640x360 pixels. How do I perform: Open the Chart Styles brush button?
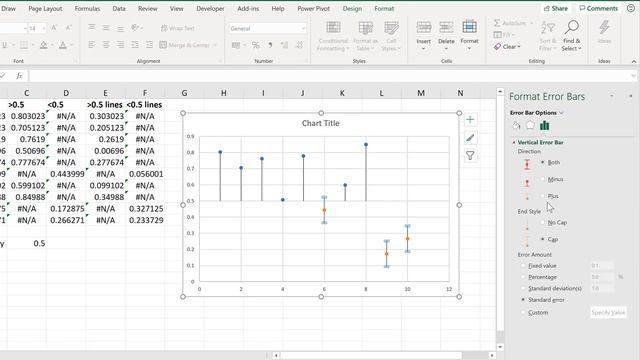[470, 138]
